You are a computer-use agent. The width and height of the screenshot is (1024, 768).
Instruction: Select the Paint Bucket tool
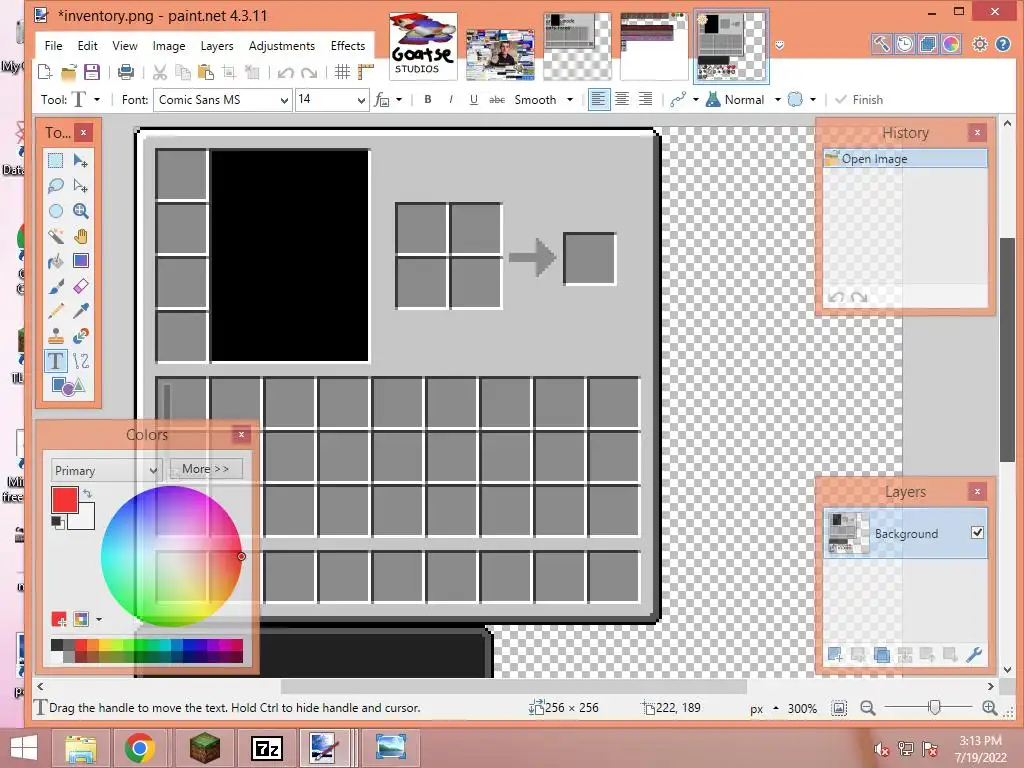coord(56,261)
